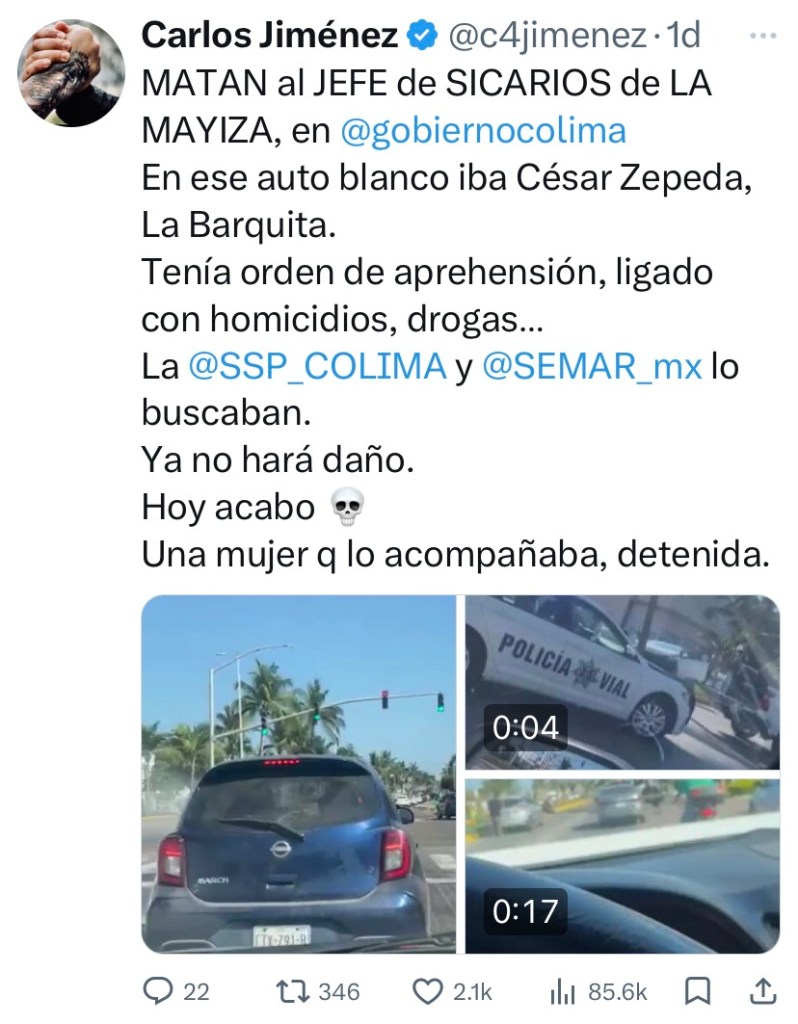Click the verified badge next to Carlos Jiménez
Image resolution: width=798 pixels, height=1024 pixels.
423,35
